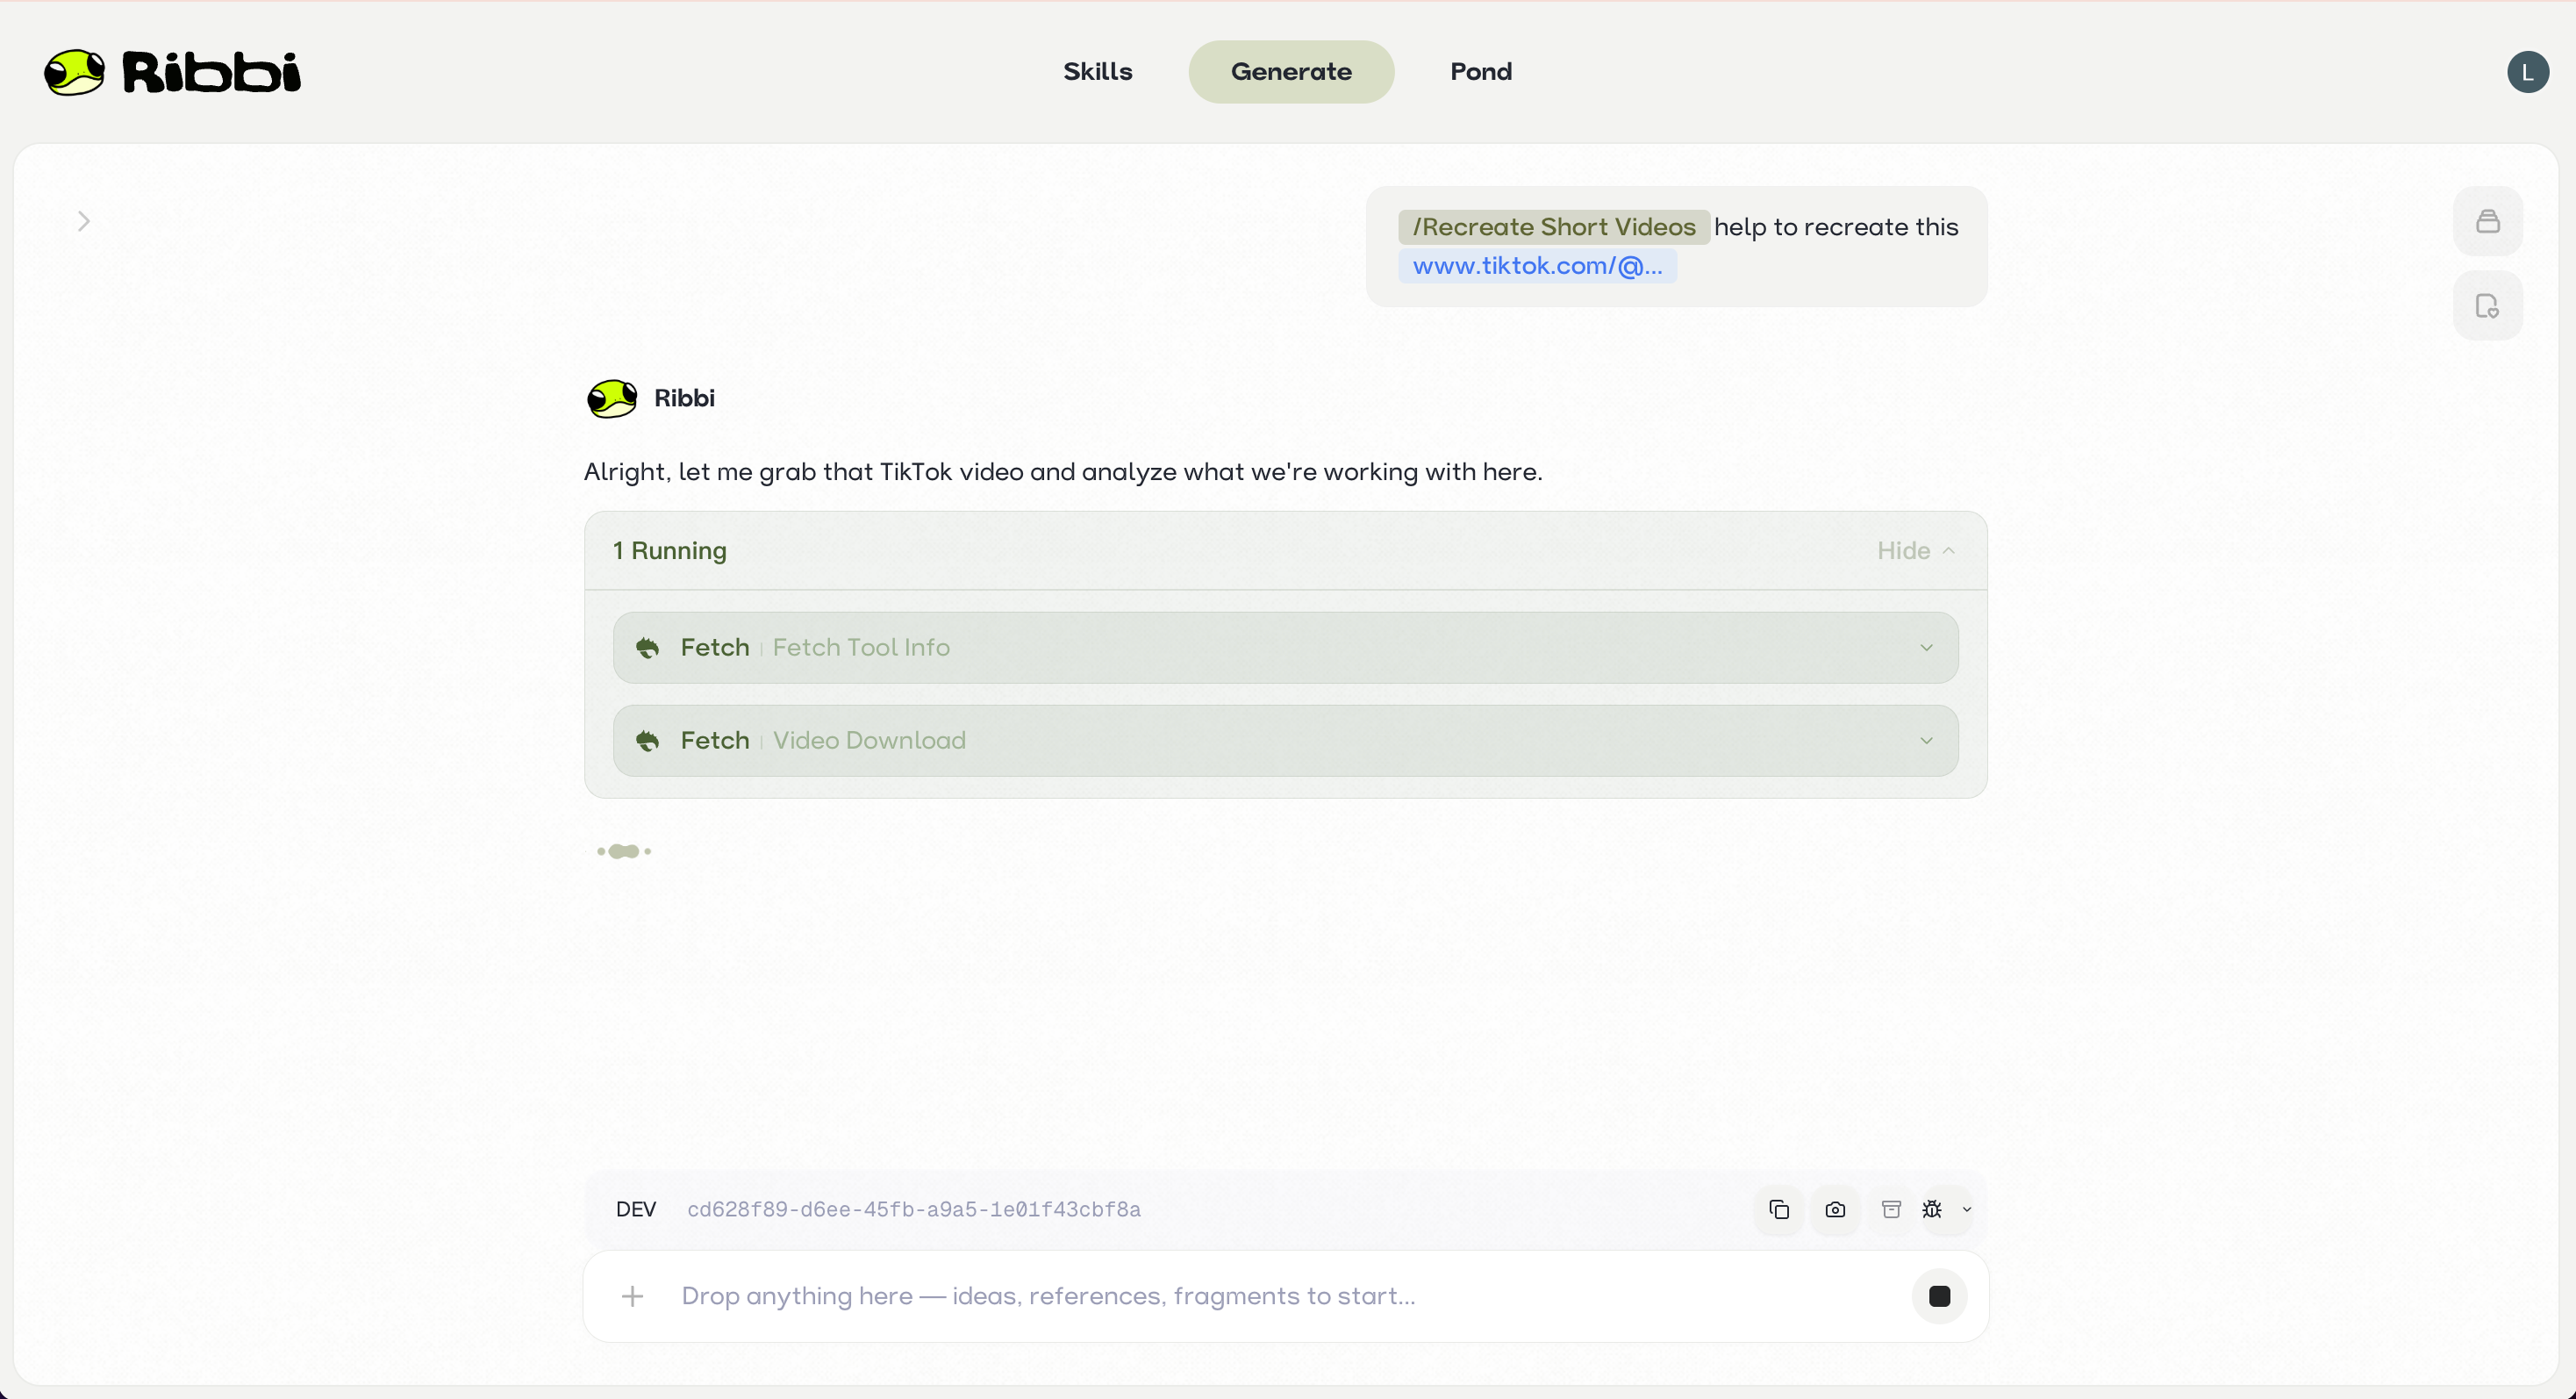Copy the DEV session ID
2576x1399 pixels.
(1778, 1209)
